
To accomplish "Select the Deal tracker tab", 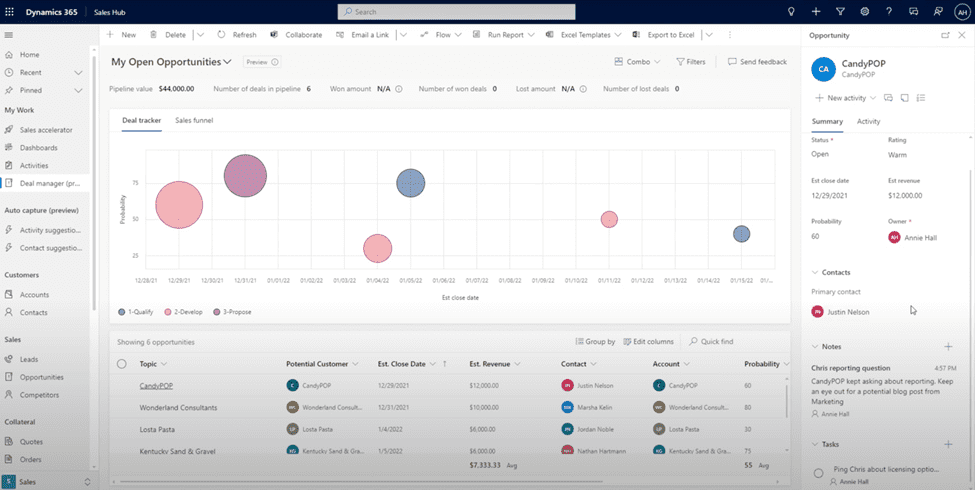I will click(x=142, y=120).
